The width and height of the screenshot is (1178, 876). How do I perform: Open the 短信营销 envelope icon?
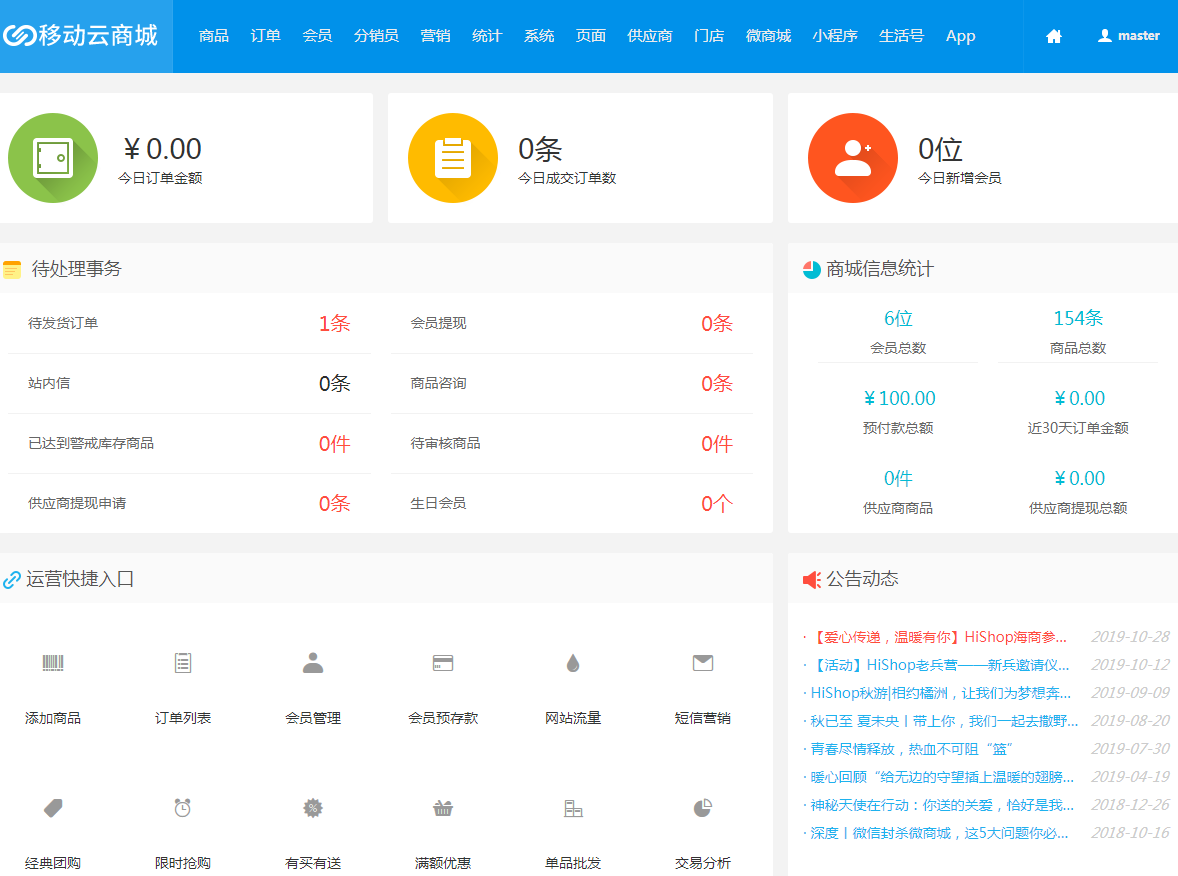tap(703, 663)
